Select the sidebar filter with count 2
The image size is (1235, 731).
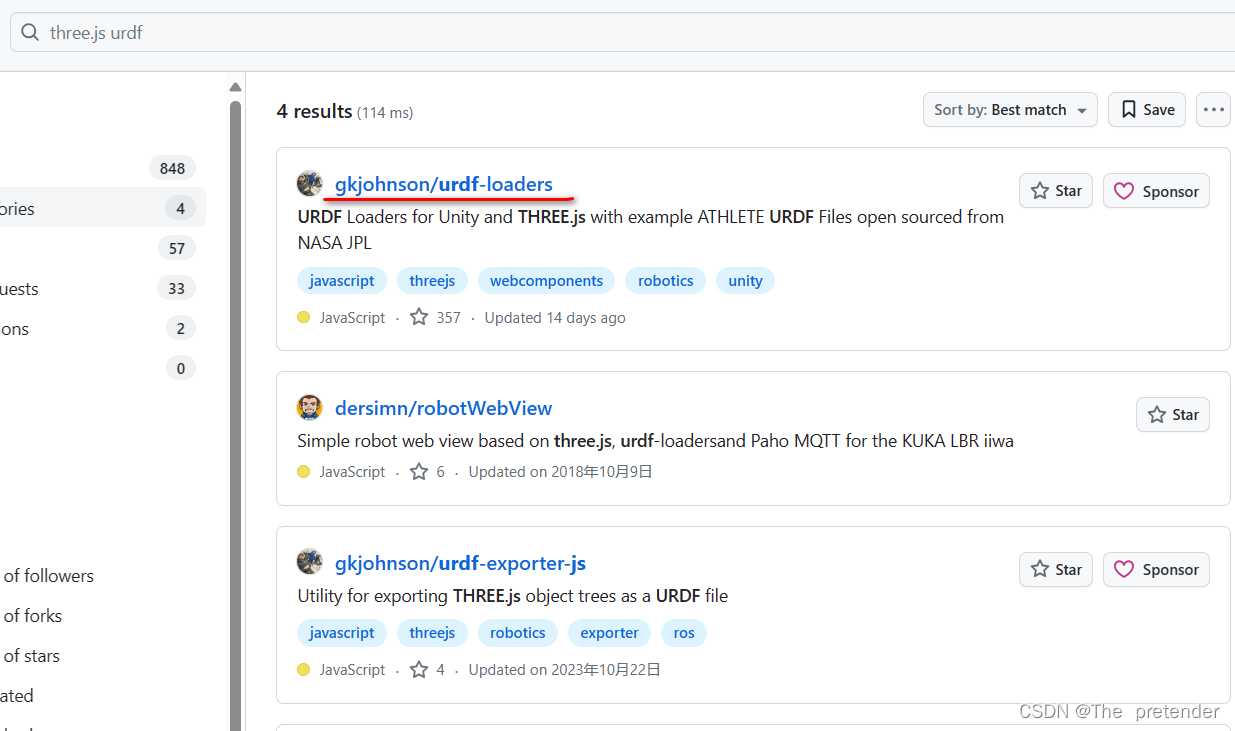[102, 328]
